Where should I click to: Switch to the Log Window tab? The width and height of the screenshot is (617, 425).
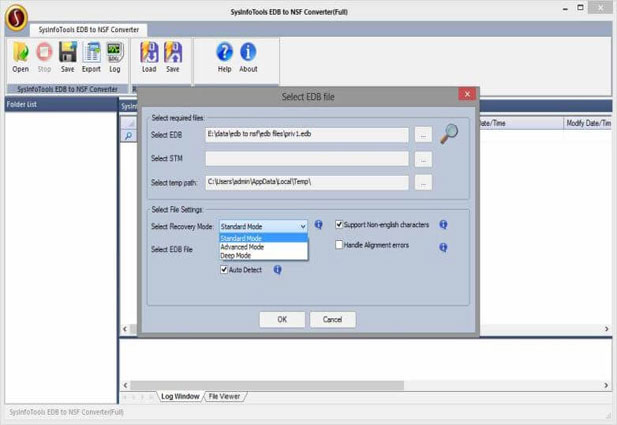(x=180, y=396)
